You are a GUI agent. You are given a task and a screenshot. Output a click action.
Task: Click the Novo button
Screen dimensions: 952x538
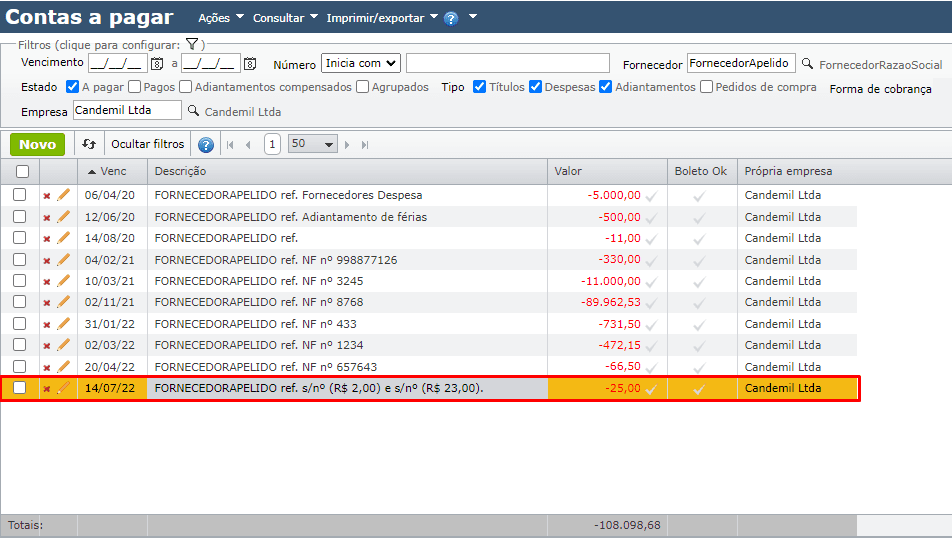click(x=37, y=145)
